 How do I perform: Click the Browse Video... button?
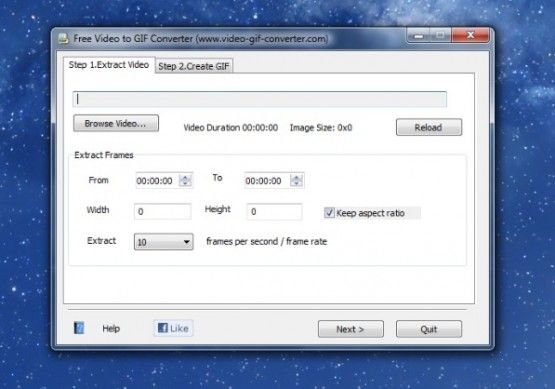[116, 123]
